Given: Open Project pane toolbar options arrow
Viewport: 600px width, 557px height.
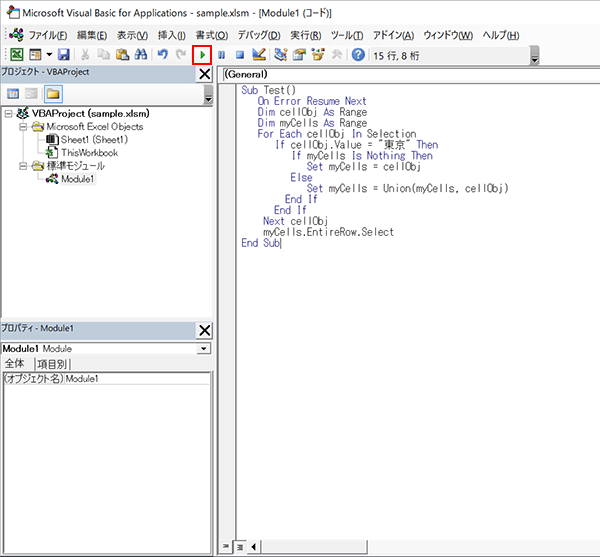Looking at the screenshot, I should coord(208,94).
